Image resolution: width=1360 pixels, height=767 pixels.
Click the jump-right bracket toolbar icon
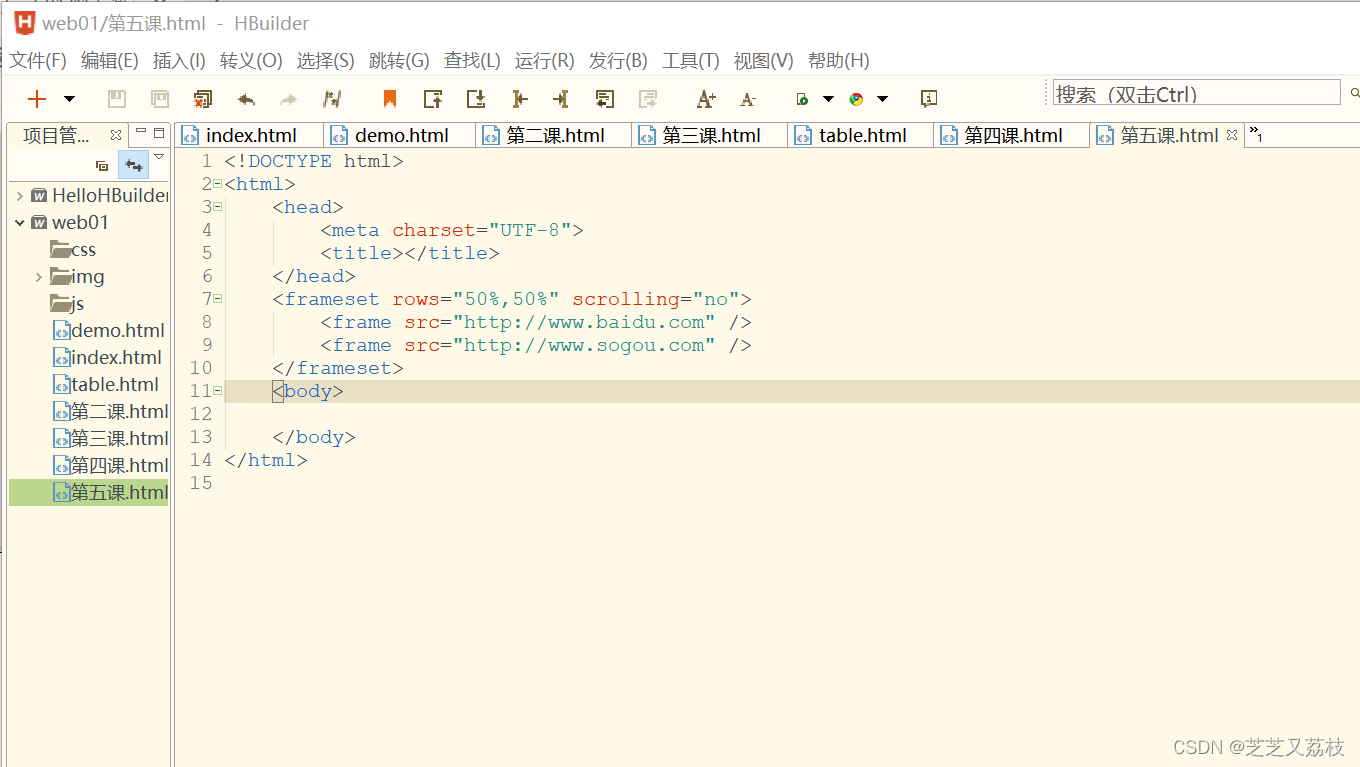pyautogui.click(x=561, y=98)
